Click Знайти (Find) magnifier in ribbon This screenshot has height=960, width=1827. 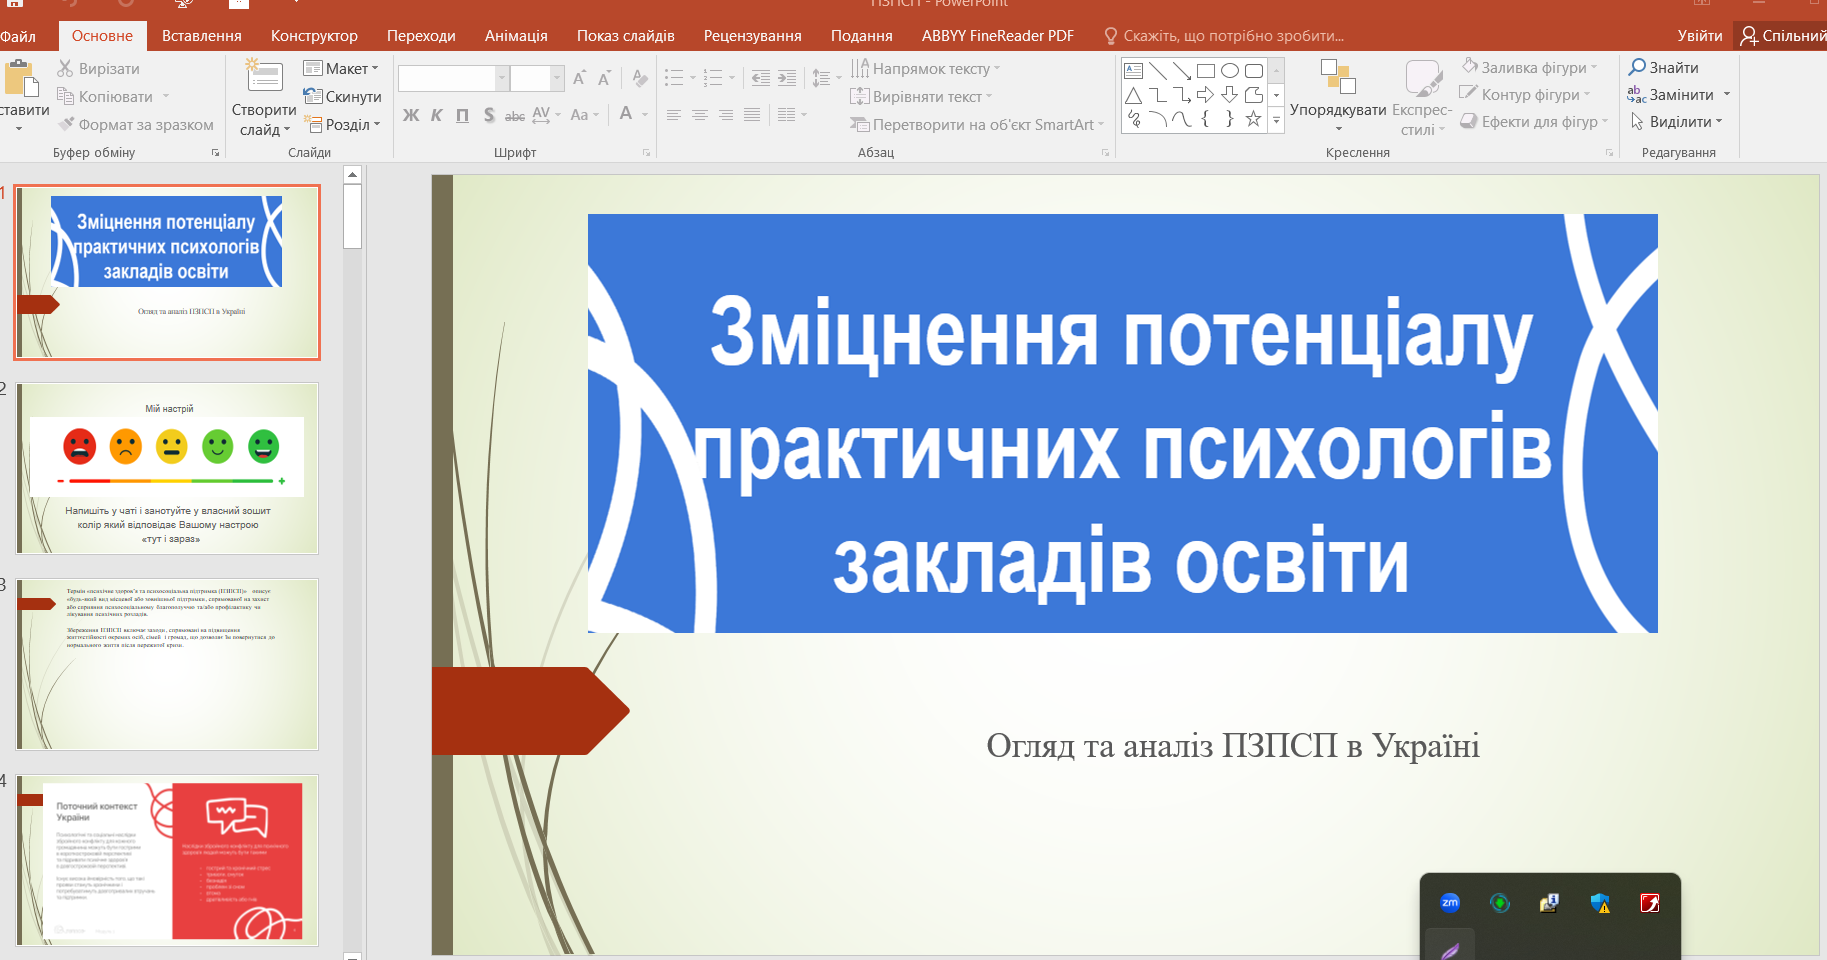tap(1664, 67)
